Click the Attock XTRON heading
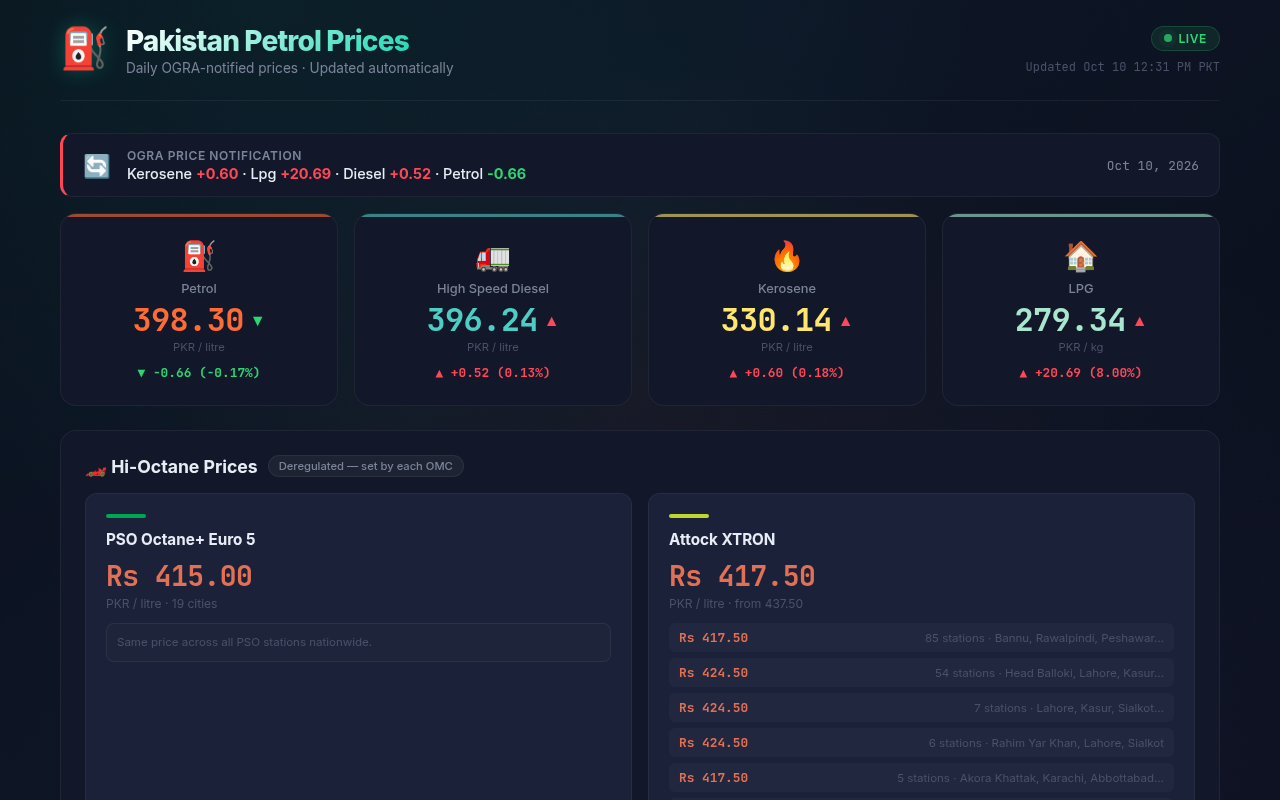Screen dimensions: 1280x800 [x=722, y=540]
